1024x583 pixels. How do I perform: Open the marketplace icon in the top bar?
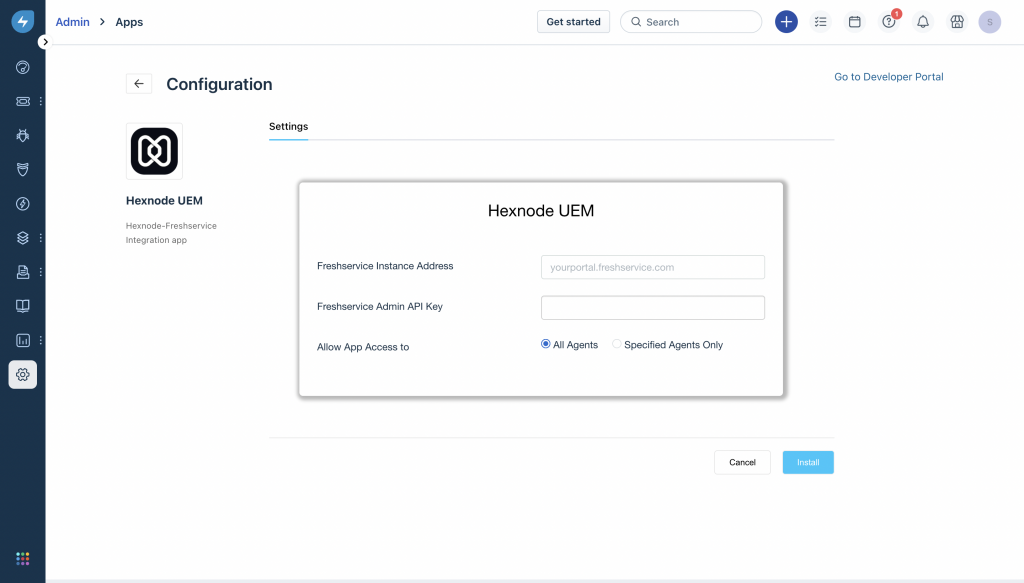pos(956,21)
